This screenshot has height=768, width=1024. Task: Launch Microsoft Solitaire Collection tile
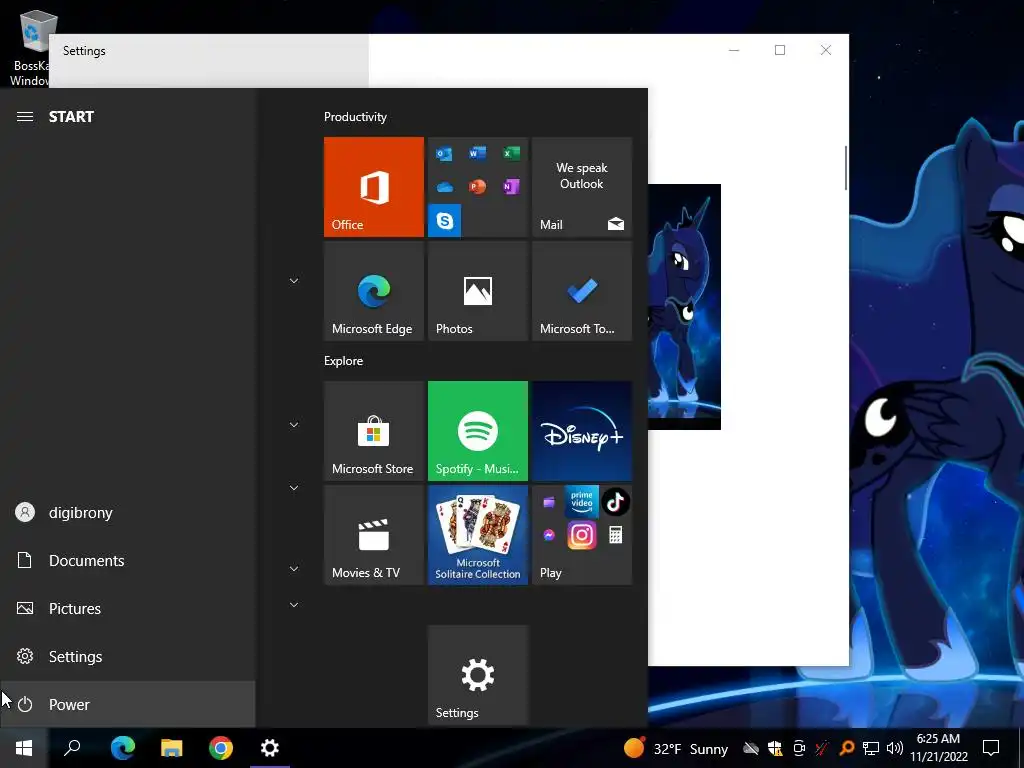click(x=477, y=535)
